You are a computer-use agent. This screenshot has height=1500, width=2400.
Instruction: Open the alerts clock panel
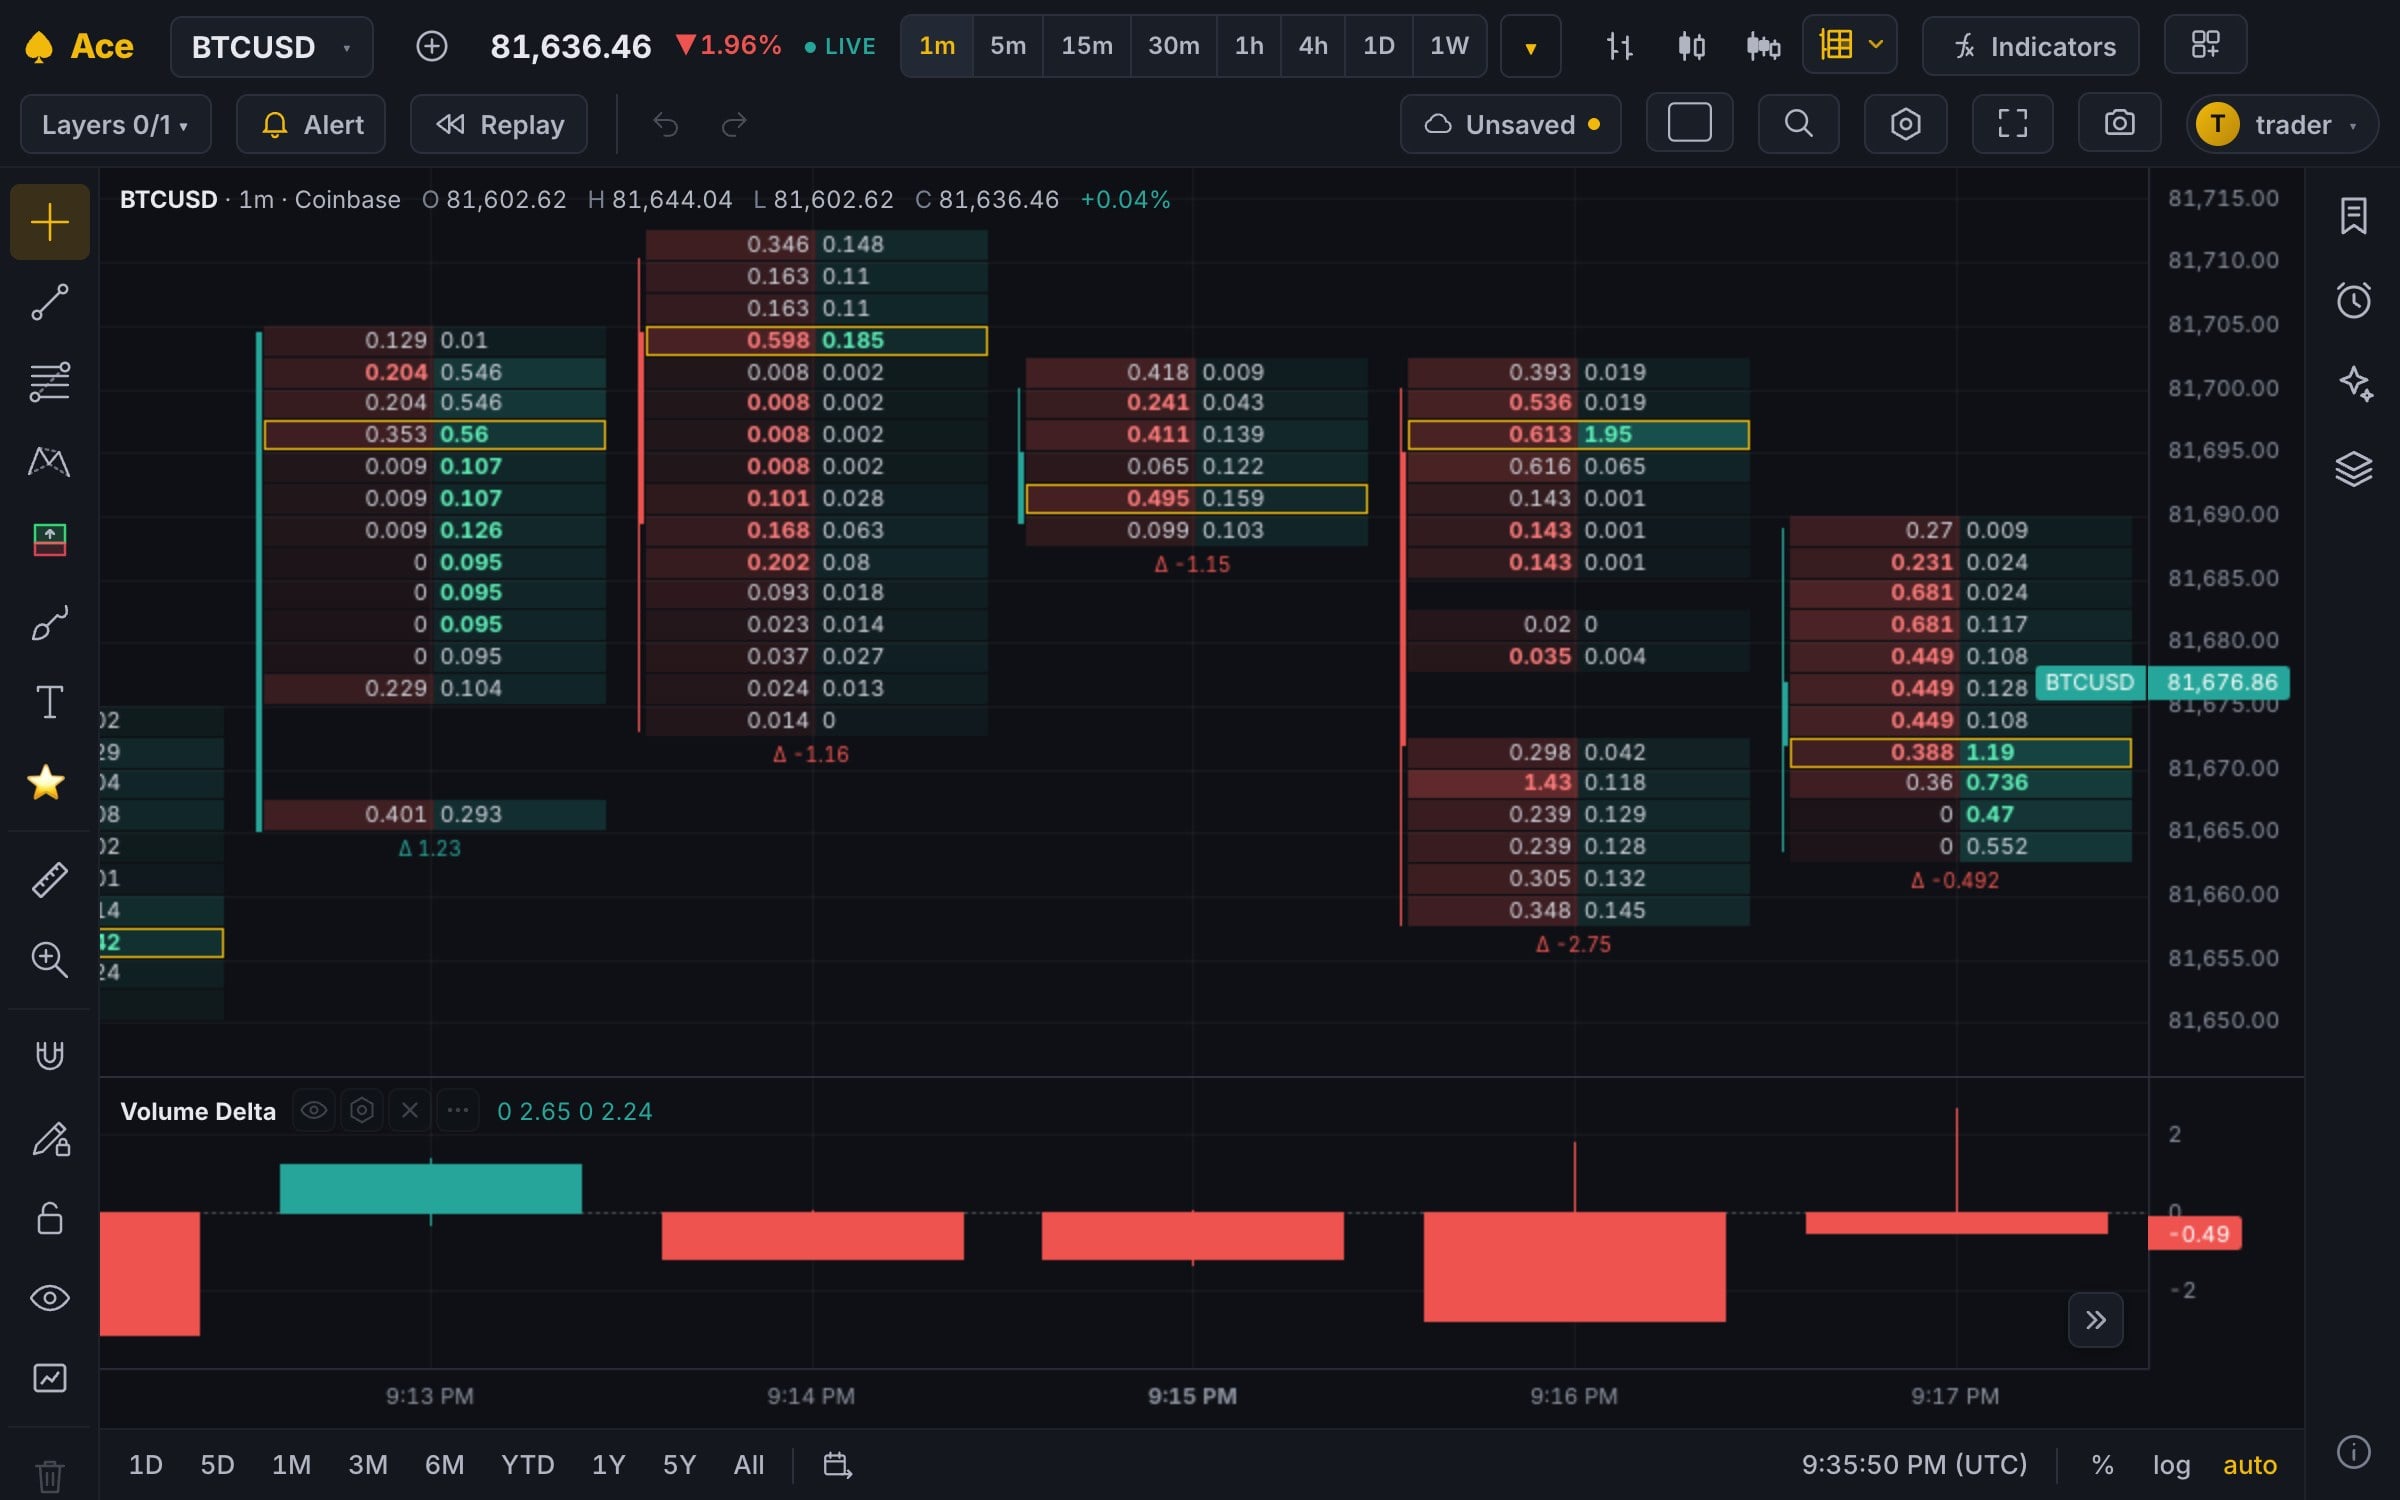pos(2353,300)
